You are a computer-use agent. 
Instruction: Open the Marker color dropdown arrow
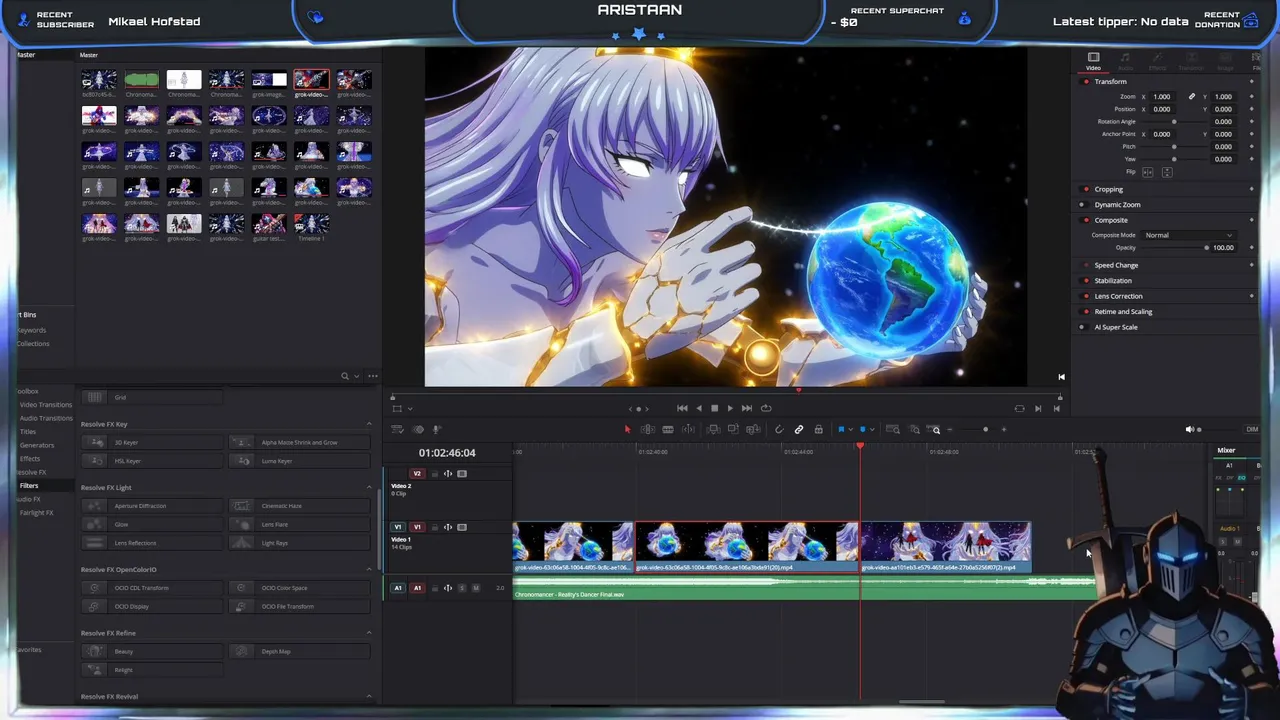tap(872, 429)
